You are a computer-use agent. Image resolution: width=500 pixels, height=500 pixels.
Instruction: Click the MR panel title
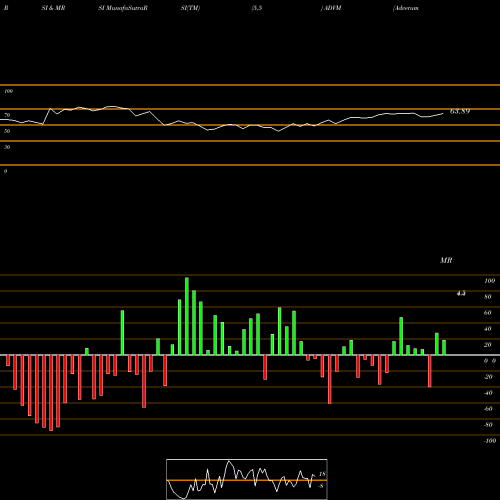pyautogui.click(x=446, y=260)
